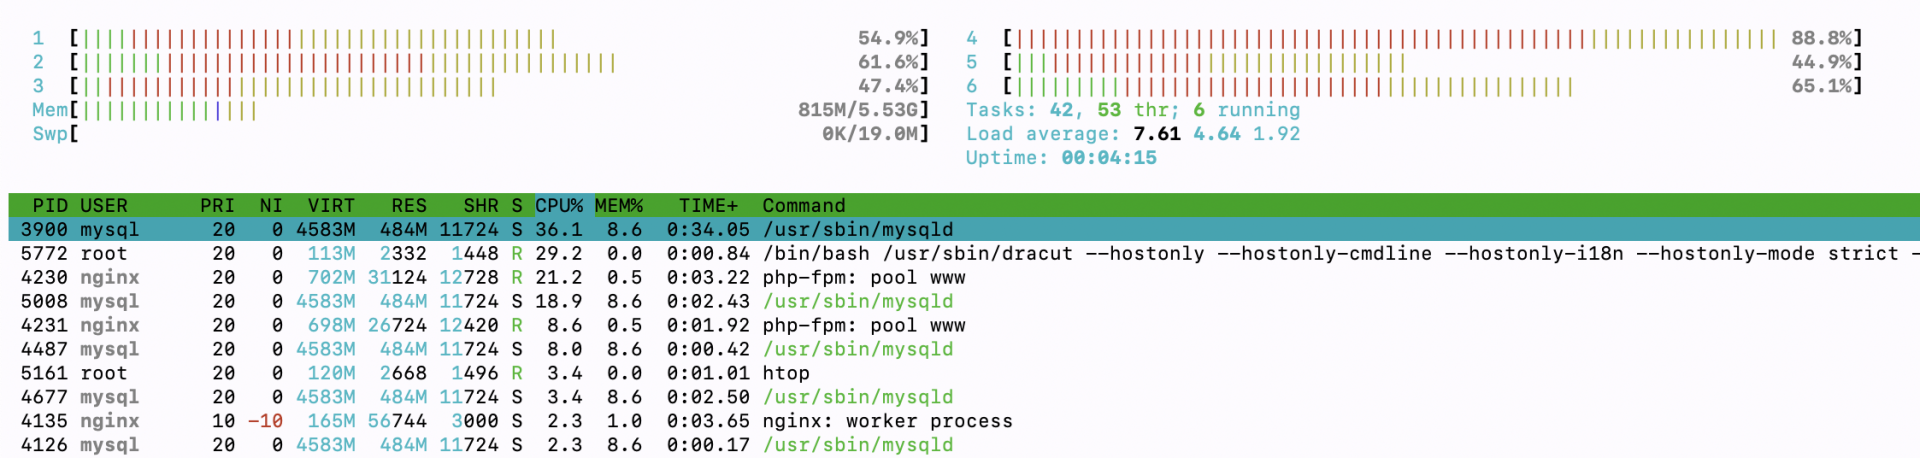1920x458 pixels.
Task: Select the mysqld process row PID 3900
Action: click(x=964, y=229)
